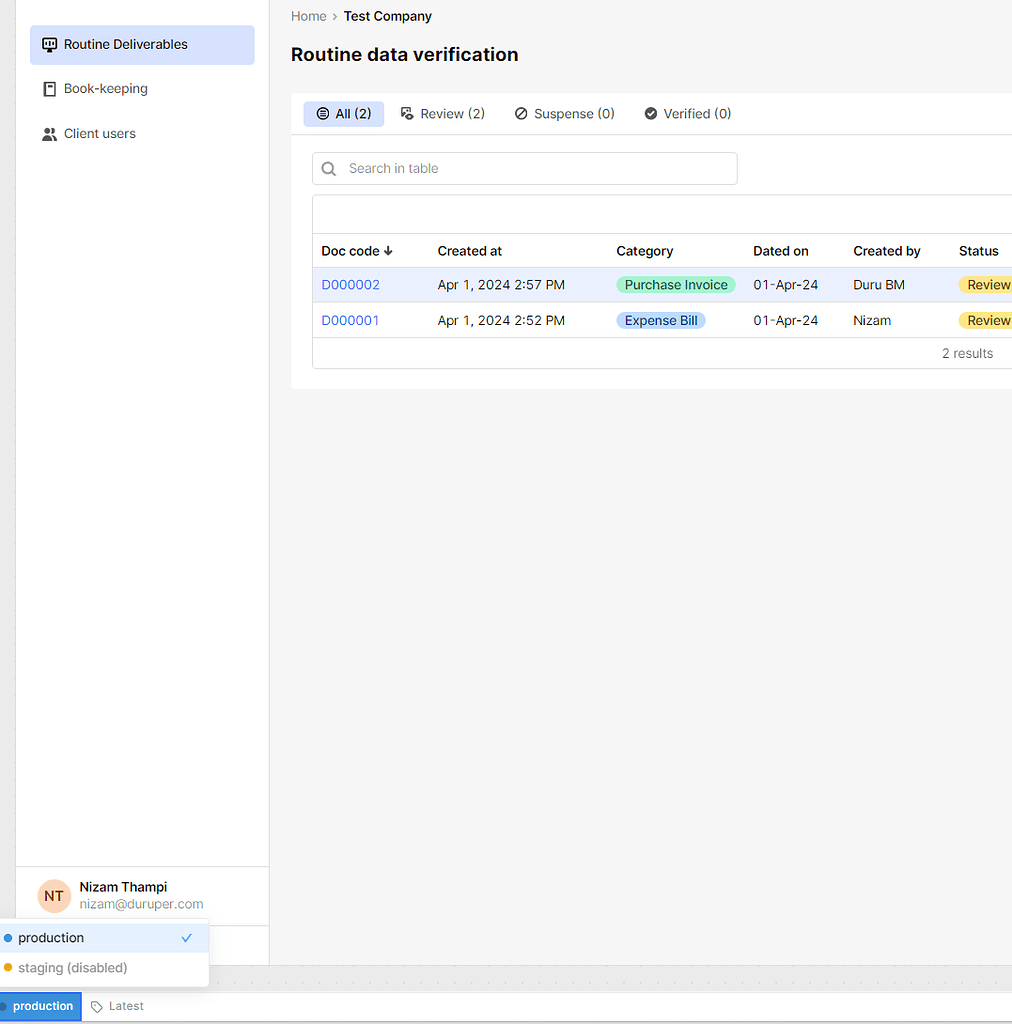Image resolution: width=1012 pixels, height=1024 pixels.
Task: Open document D000001
Action: coord(350,320)
